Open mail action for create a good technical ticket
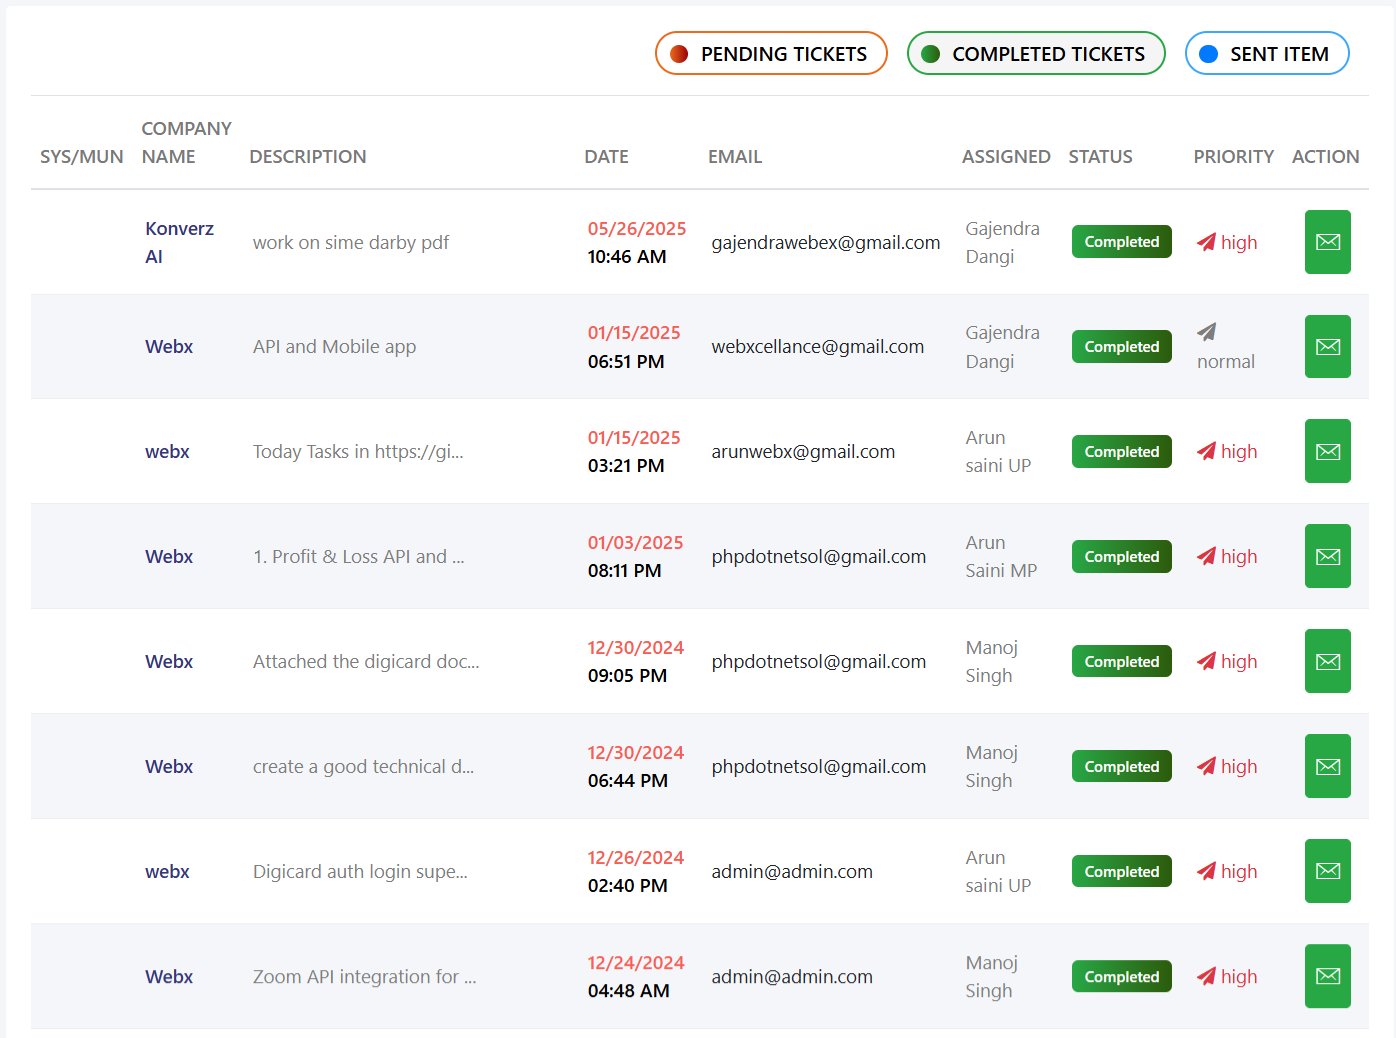The height and width of the screenshot is (1038, 1396). click(1327, 766)
